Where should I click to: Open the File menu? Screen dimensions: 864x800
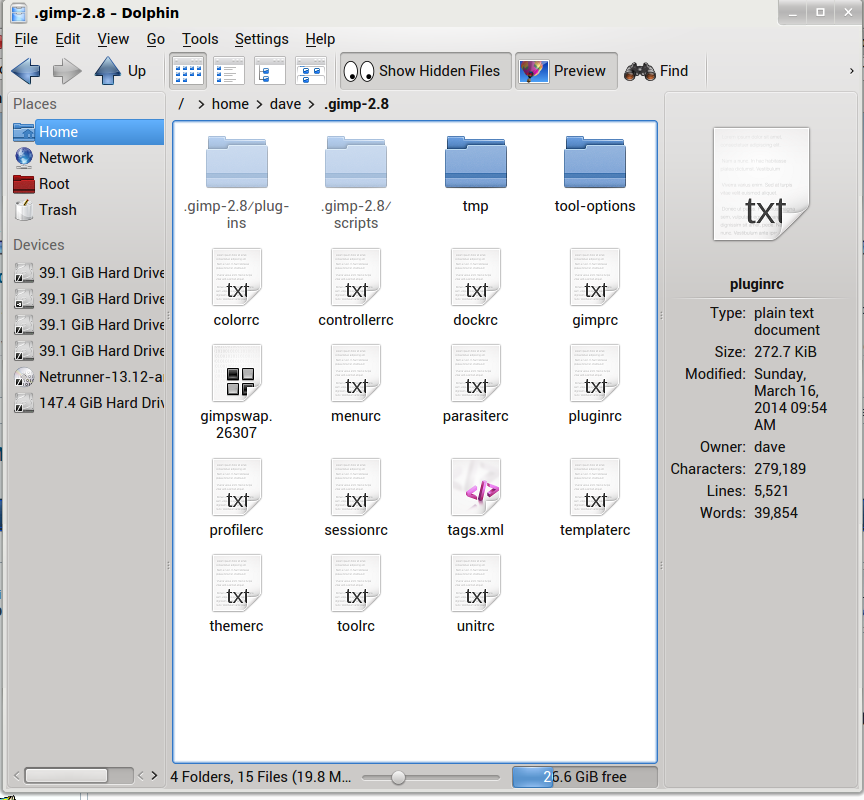(x=26, y=39)
